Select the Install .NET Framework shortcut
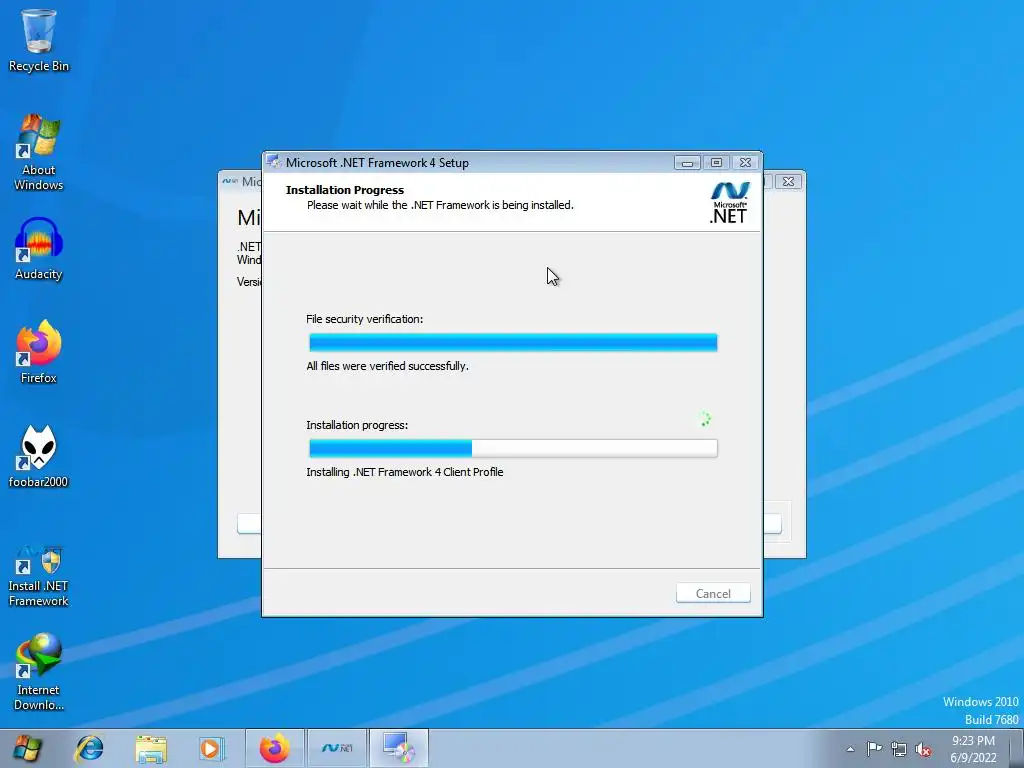The width and height of the screenshot is (1024, 768). (38, 576)
